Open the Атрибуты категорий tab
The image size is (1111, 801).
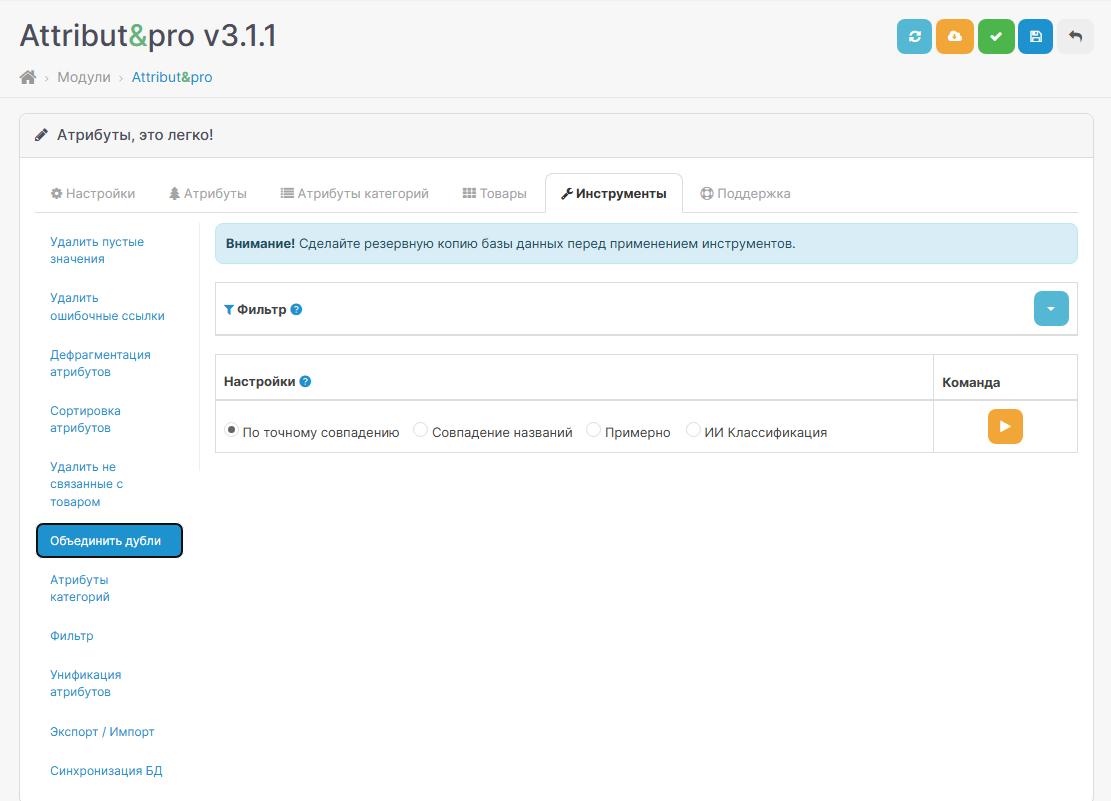pos(354,194)
